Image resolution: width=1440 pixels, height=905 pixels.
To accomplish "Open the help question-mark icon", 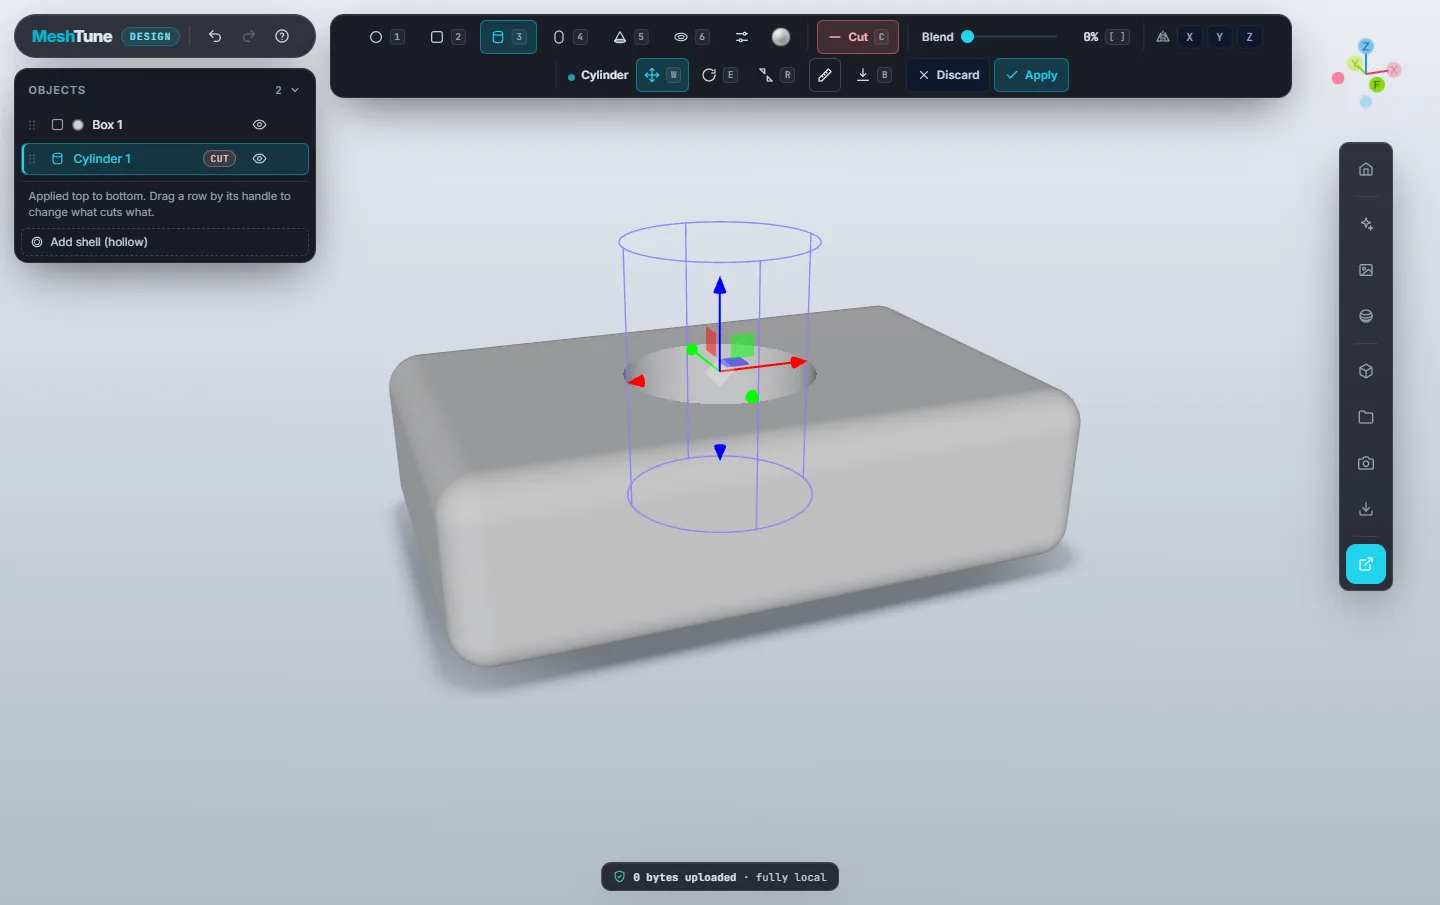I will 282,36.
